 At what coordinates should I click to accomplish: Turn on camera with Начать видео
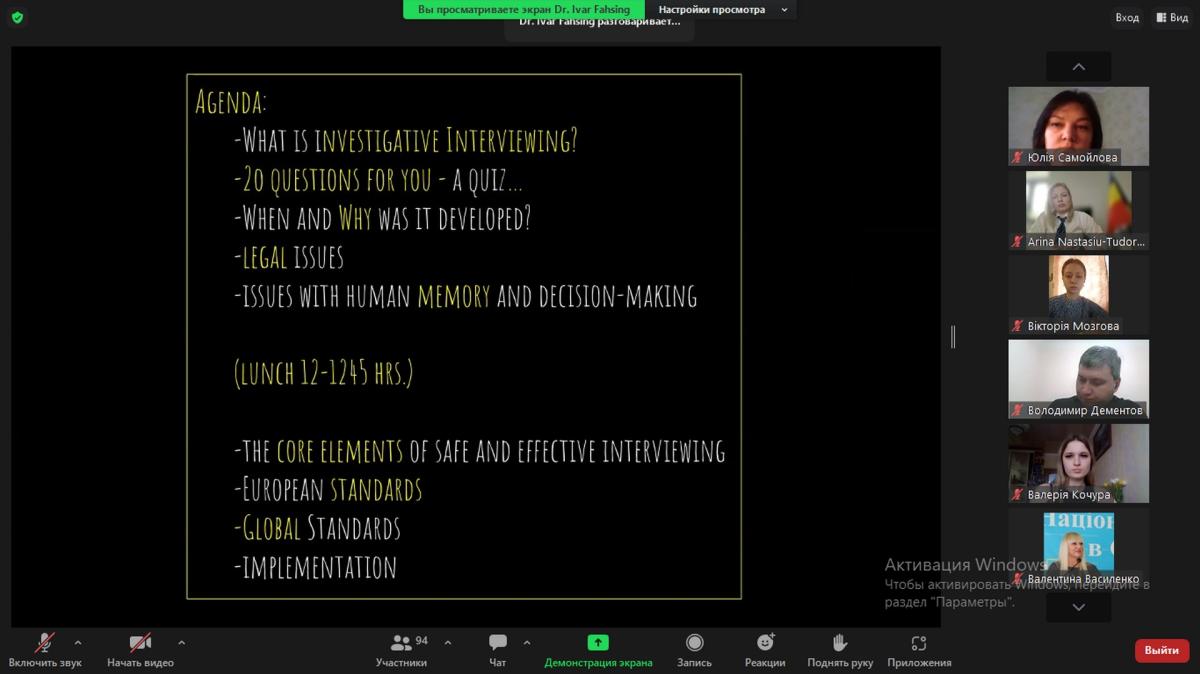[140, 643]
